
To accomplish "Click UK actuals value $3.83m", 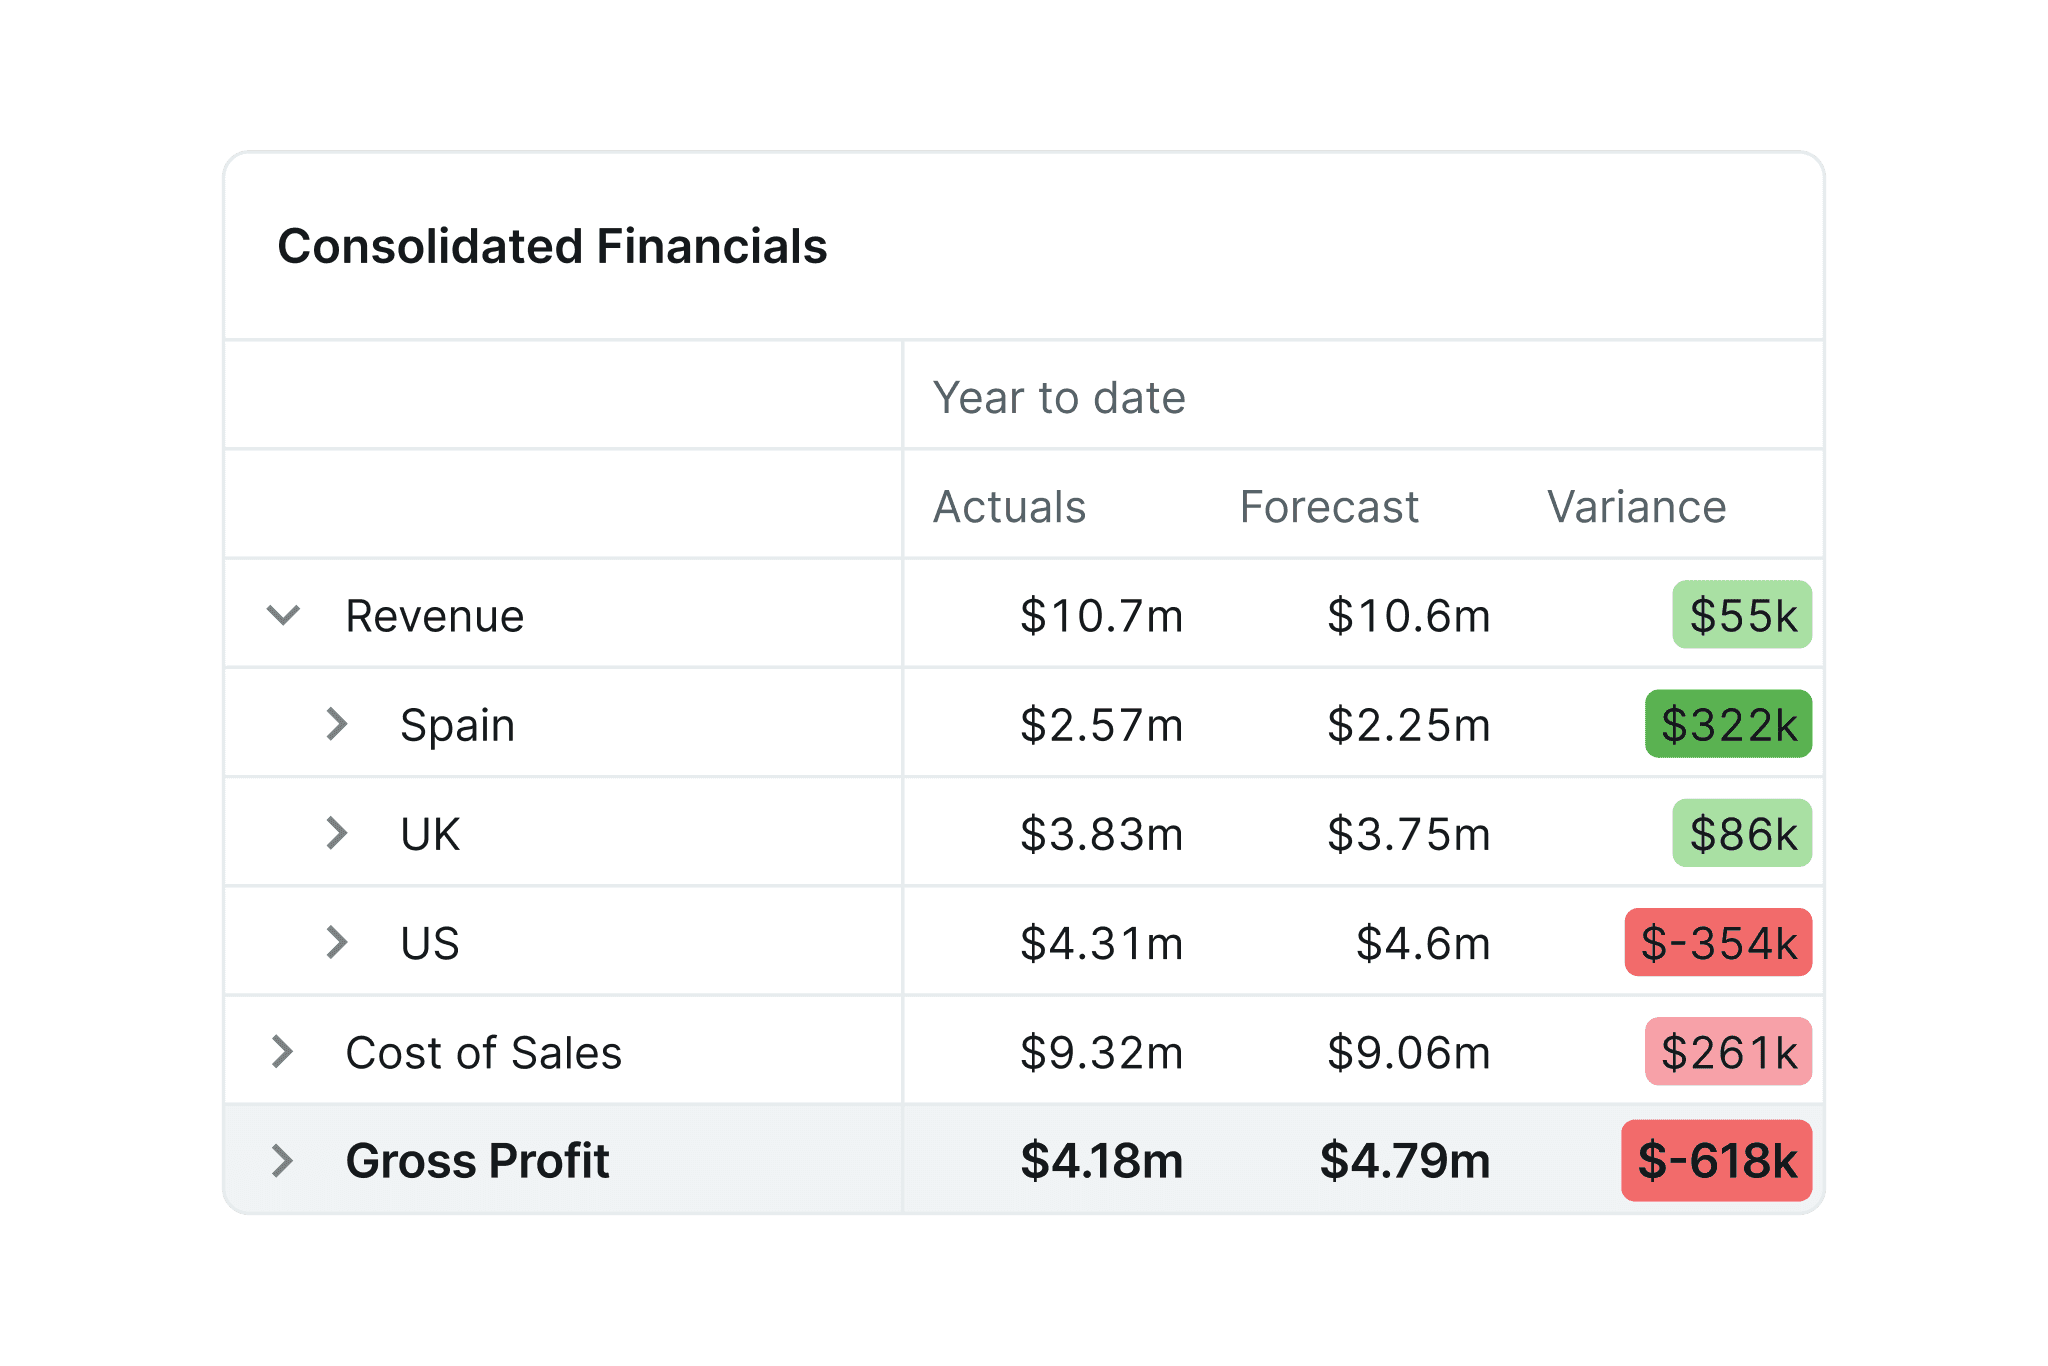I will pos(1101,834).
